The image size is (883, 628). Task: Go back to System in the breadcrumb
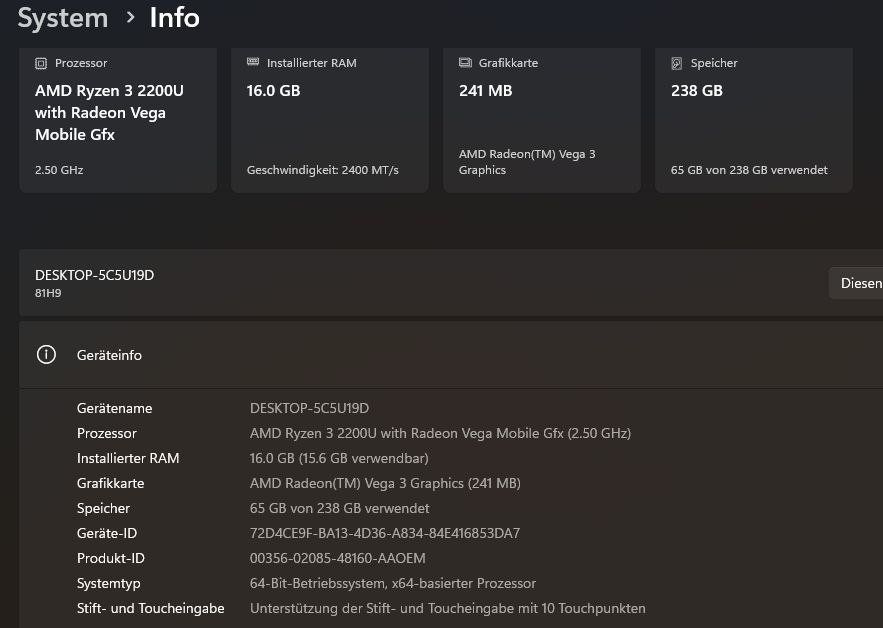pyautogui.click(x=63, y=17)
